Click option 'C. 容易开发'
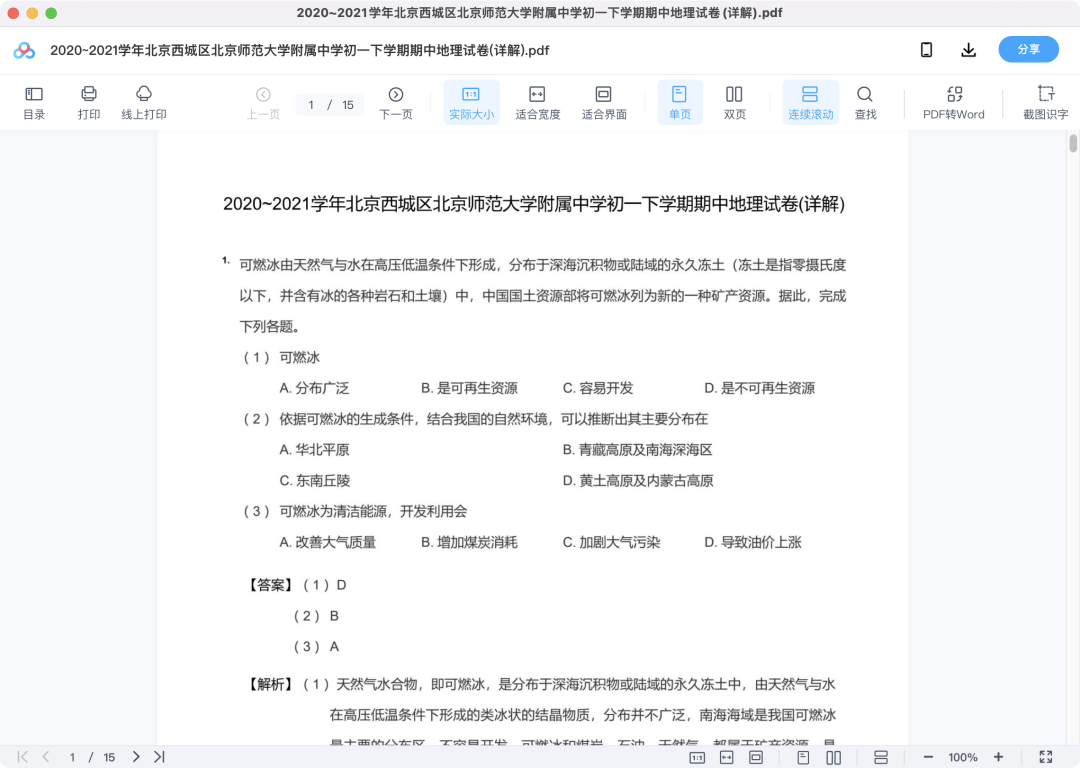The width and height of the screenshot is (1080, 768). pyautogui.click(x=598, y=388)
